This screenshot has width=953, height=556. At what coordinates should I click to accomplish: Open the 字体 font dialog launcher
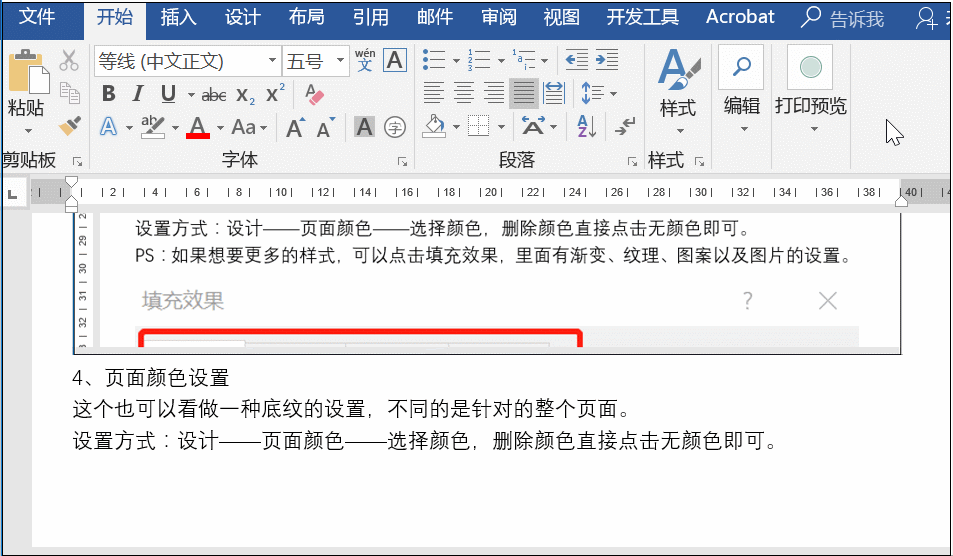(x=402, y=162)
